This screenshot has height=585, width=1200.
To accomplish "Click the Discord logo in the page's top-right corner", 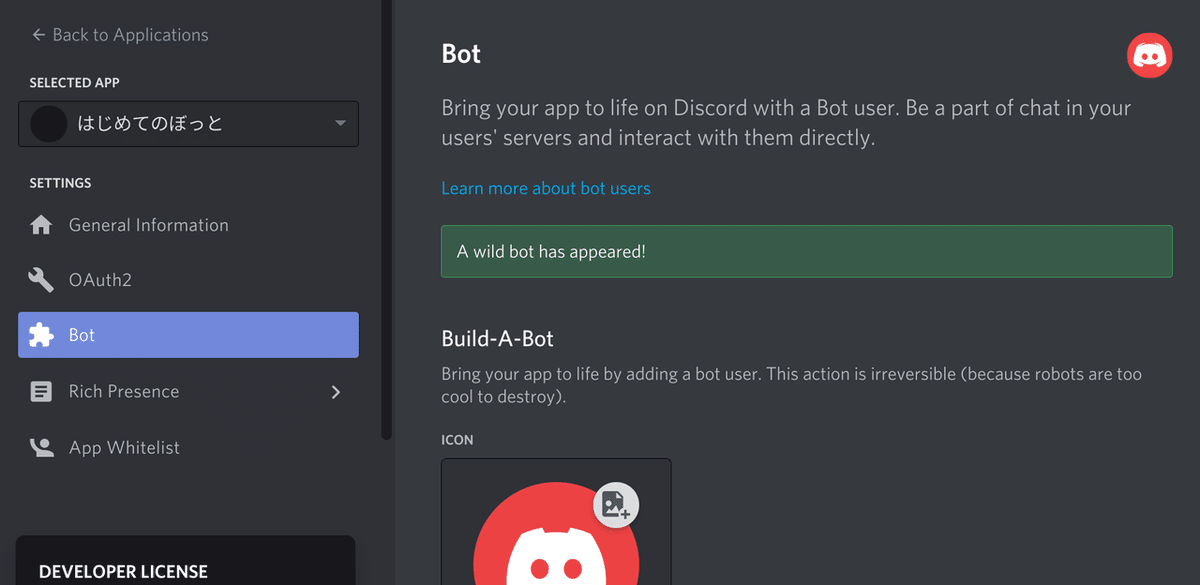I will (x=1150, y=55).
